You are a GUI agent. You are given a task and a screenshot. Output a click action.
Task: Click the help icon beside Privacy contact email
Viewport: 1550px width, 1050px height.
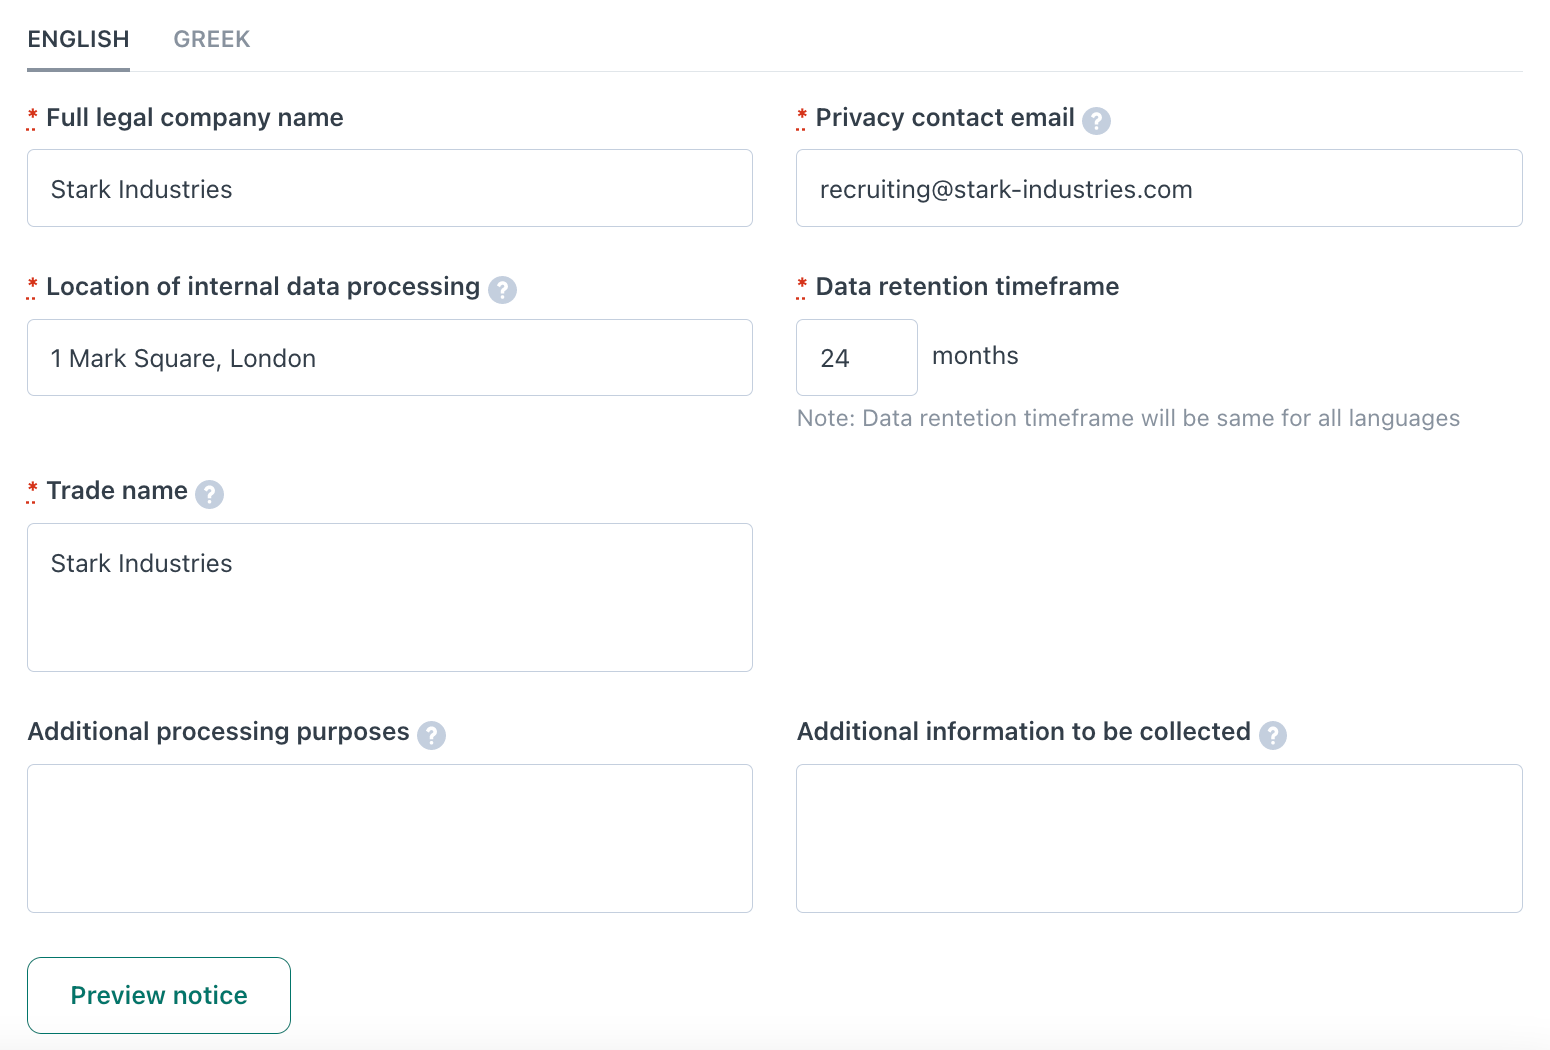1096,121
